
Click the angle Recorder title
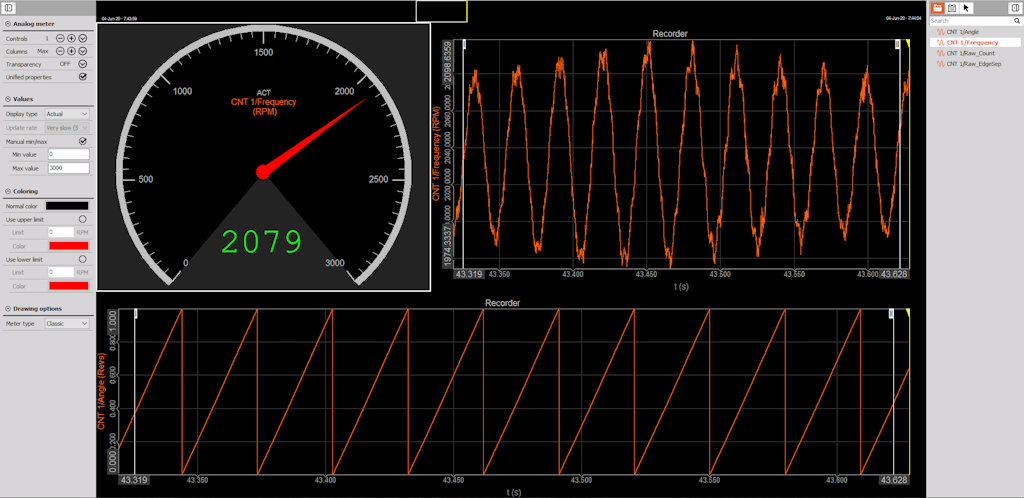tap(502, 303)
